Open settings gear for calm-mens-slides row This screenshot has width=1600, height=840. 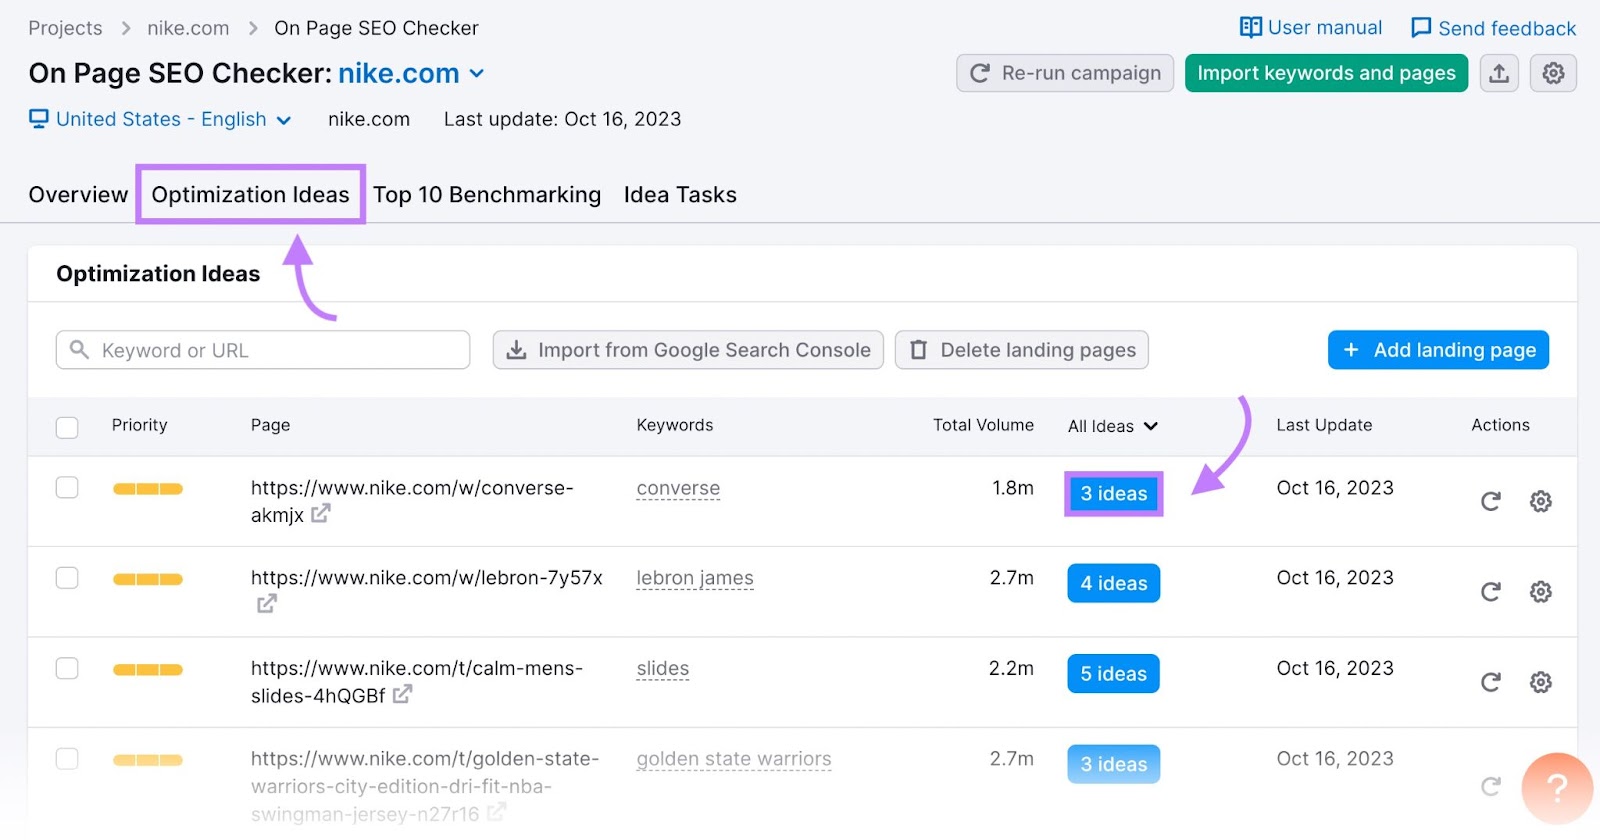click(1541, 682)
